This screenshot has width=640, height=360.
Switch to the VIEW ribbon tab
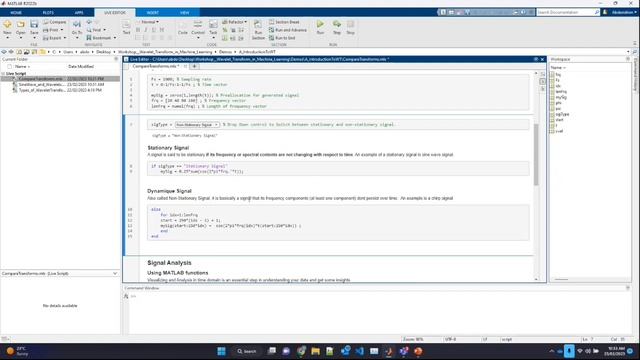coord(184,13)
